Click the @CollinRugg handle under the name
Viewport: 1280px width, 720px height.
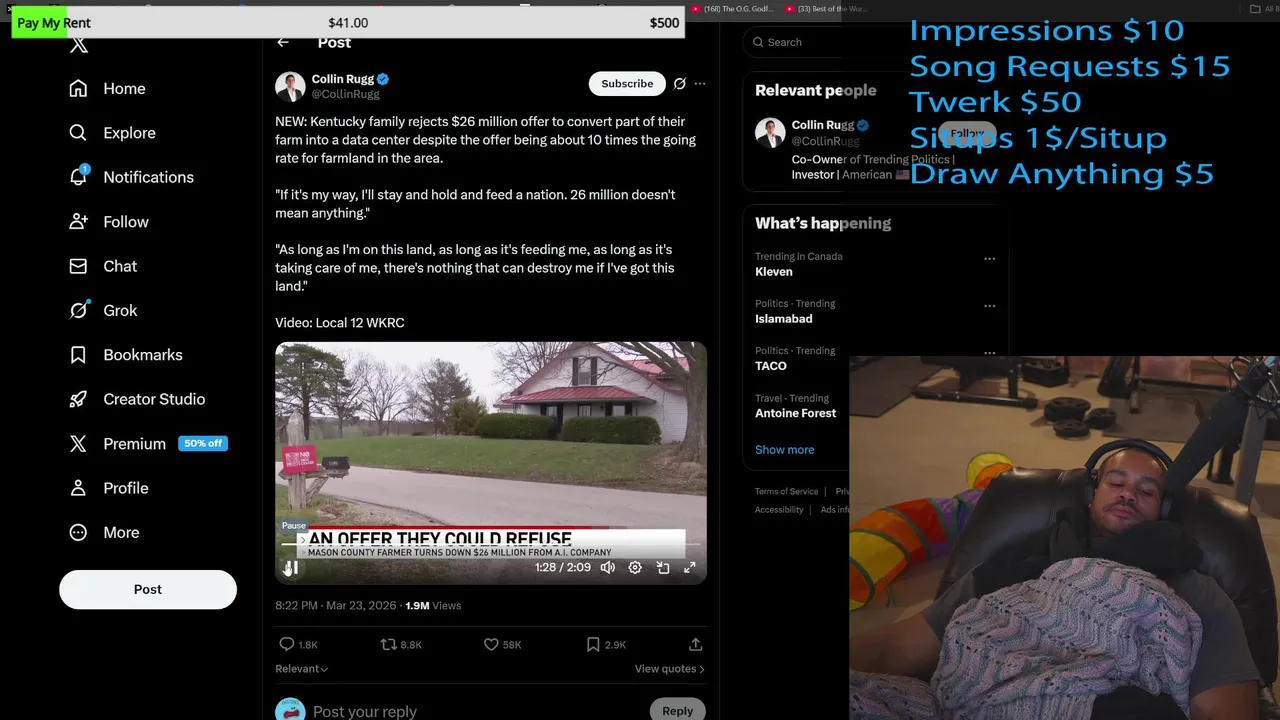(346, 94)
